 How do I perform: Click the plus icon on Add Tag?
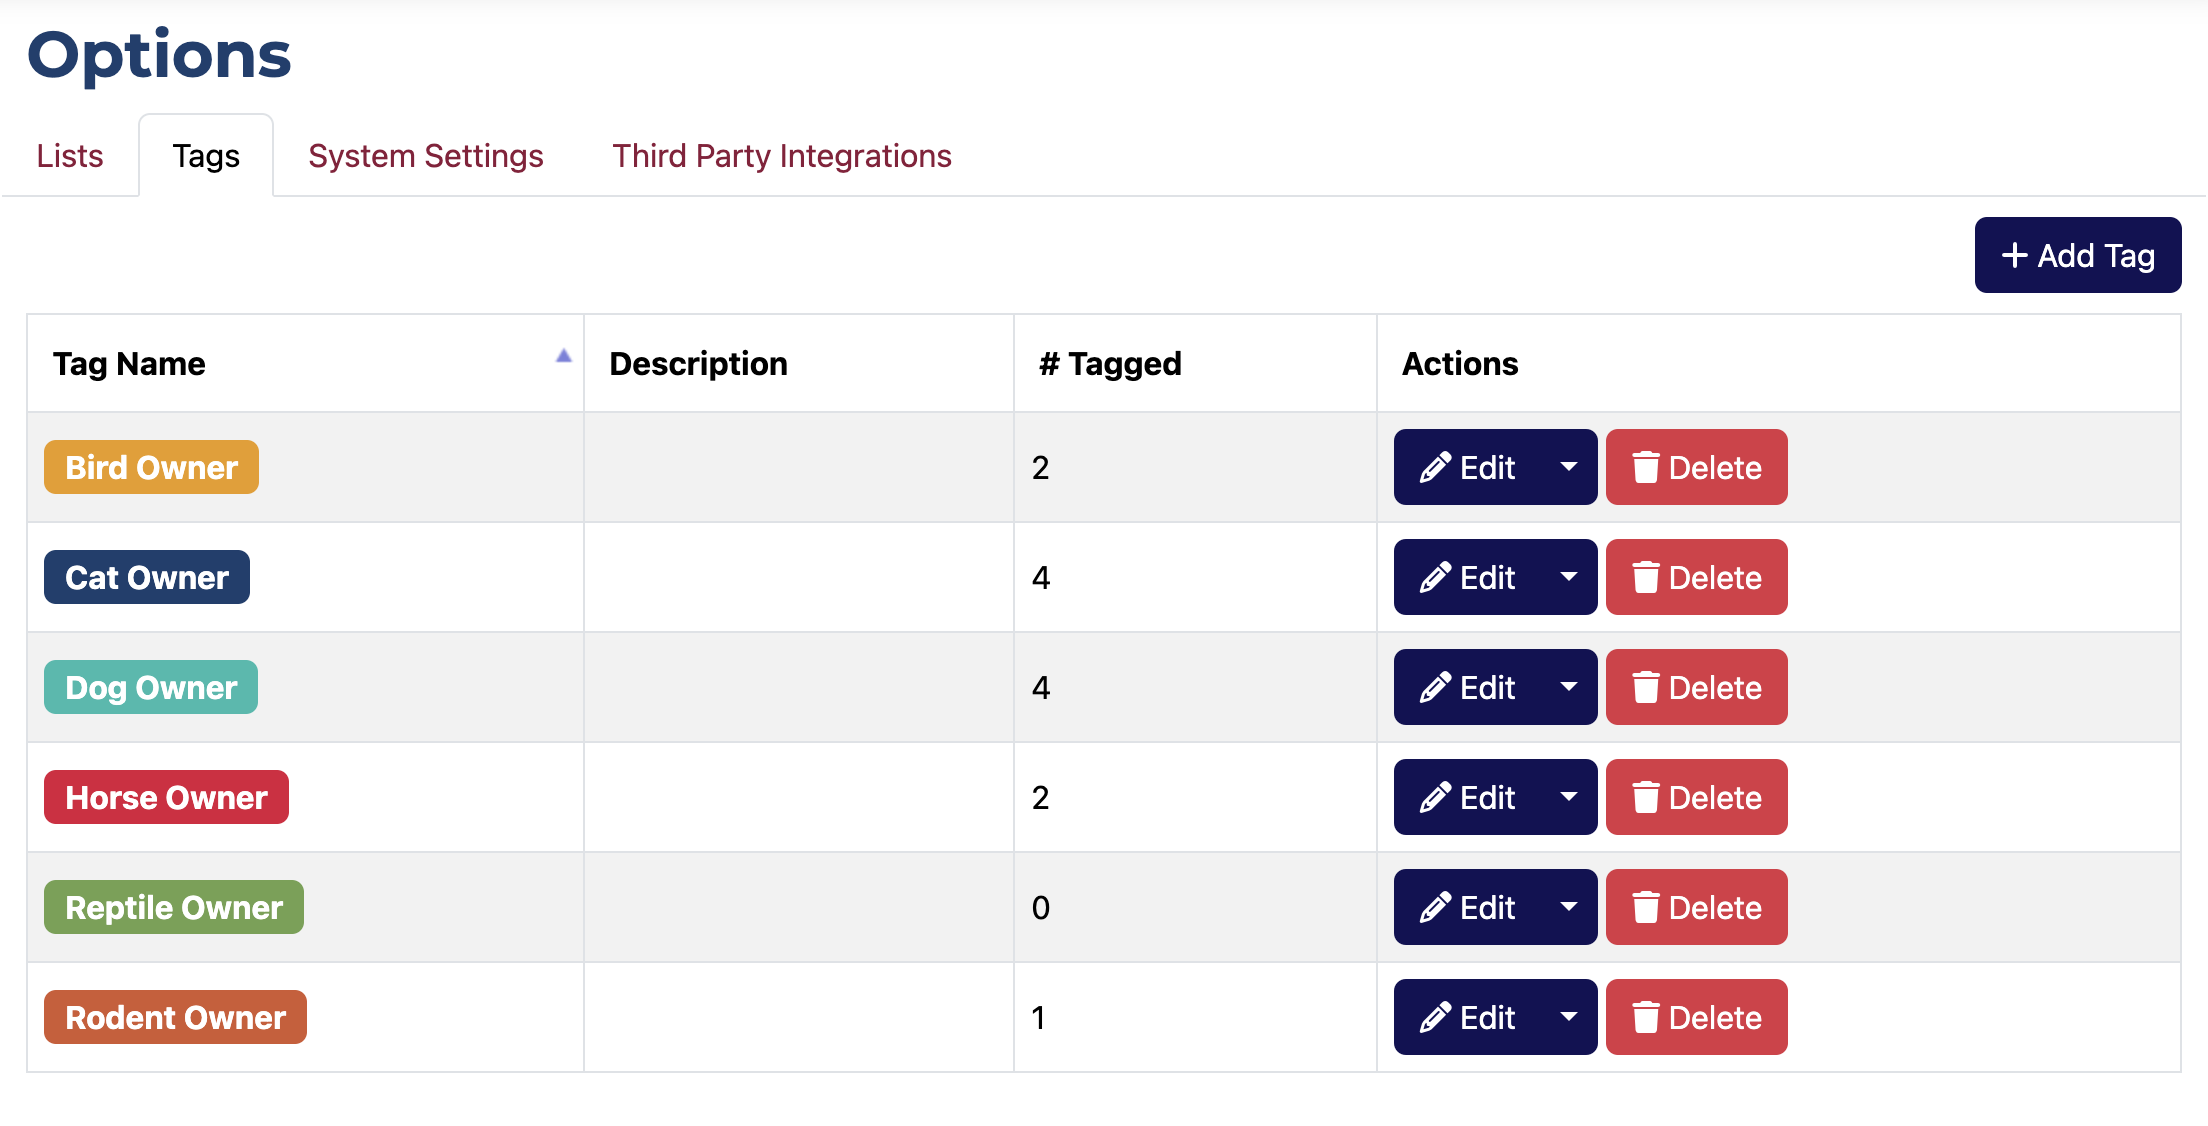(2014, 255)
